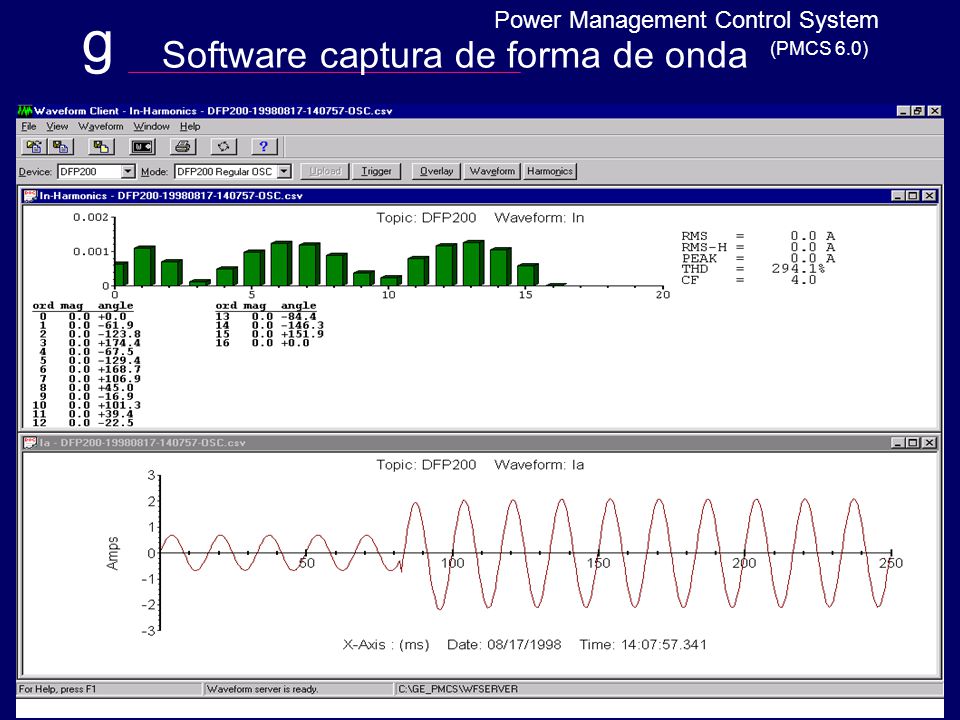Image resolution: width=960 pixels, height=720 pixels.
Task: Click the In-Harmonics child window title icon
Action: click(30, 196)
